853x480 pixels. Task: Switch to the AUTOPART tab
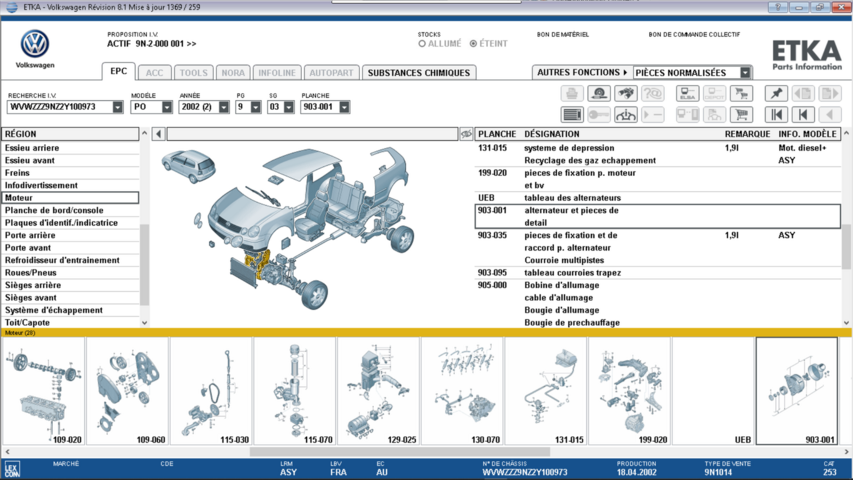pos(331,73)
